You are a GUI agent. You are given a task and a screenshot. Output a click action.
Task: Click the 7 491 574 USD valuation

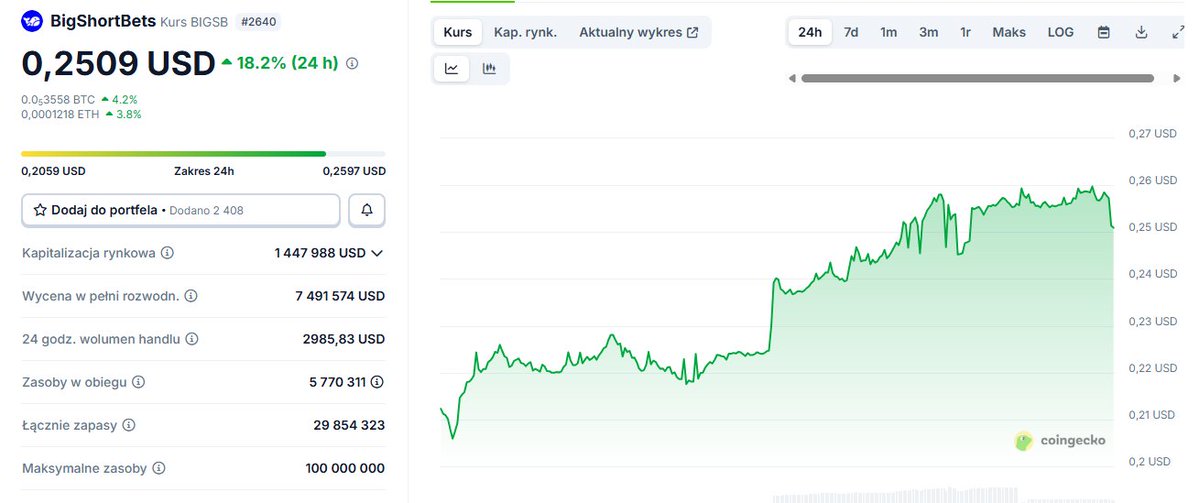tap(340, 296)
